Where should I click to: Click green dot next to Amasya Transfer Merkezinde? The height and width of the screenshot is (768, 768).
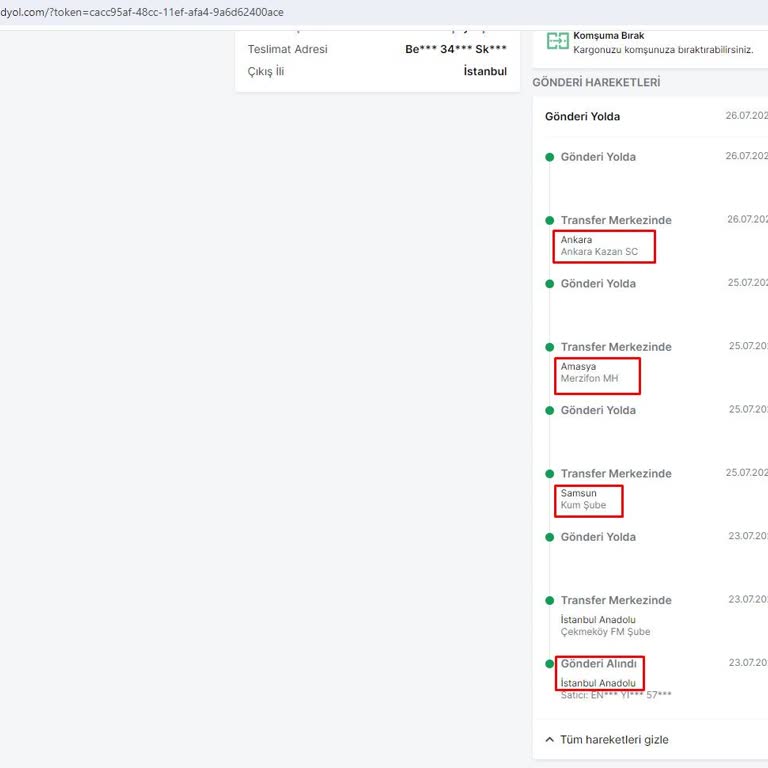[549, 347]
